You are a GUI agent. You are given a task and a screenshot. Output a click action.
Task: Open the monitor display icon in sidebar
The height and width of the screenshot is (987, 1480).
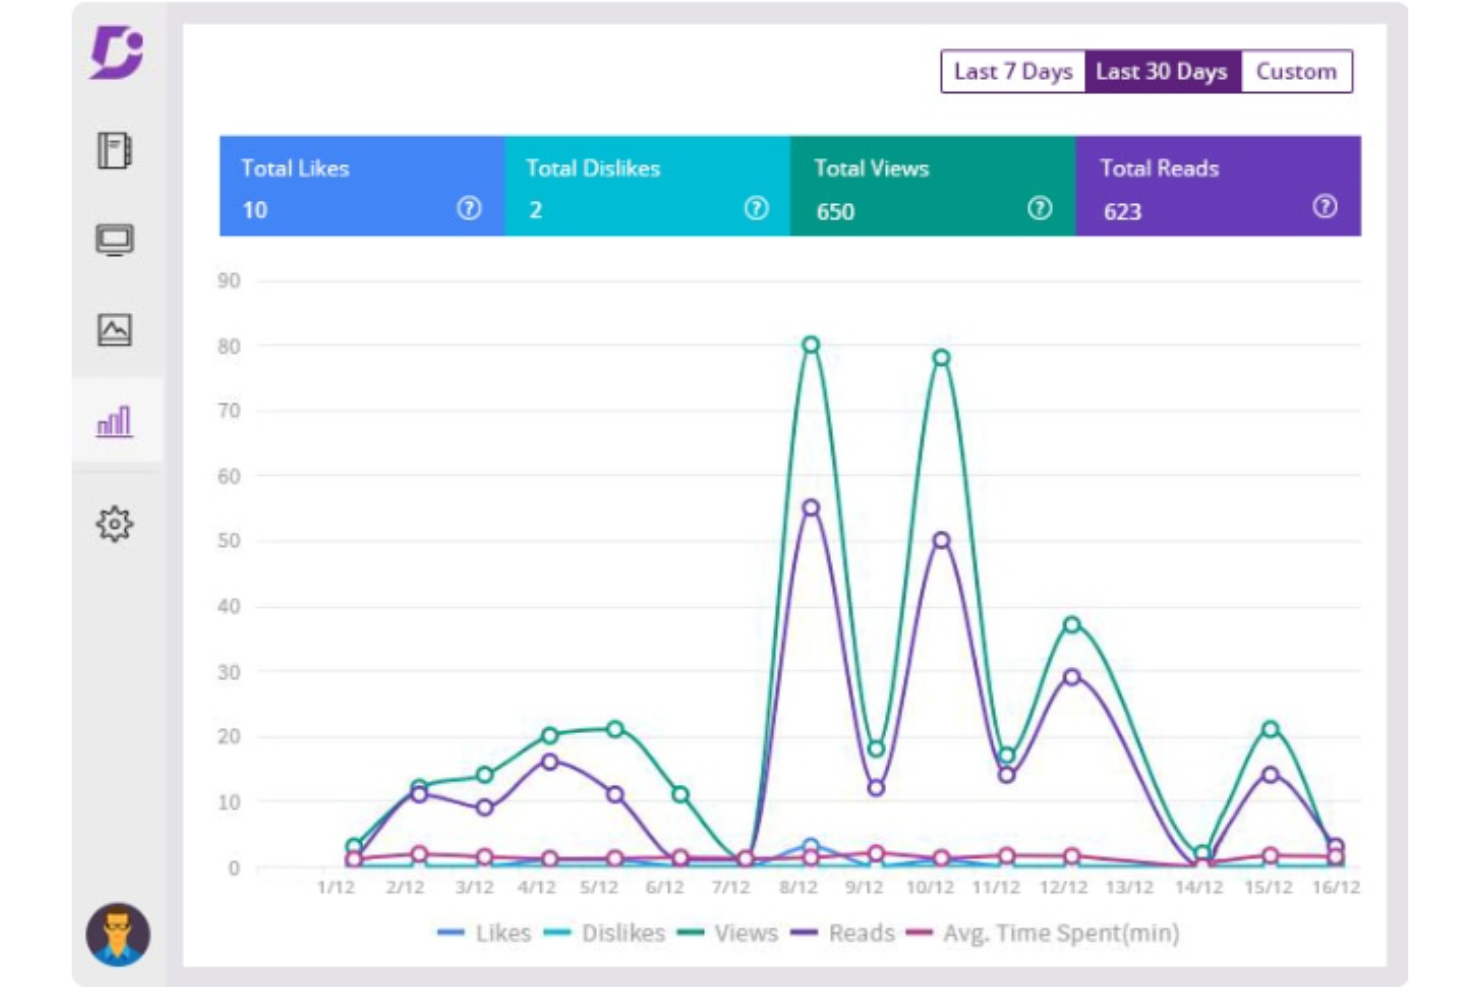tap(114, 240)
